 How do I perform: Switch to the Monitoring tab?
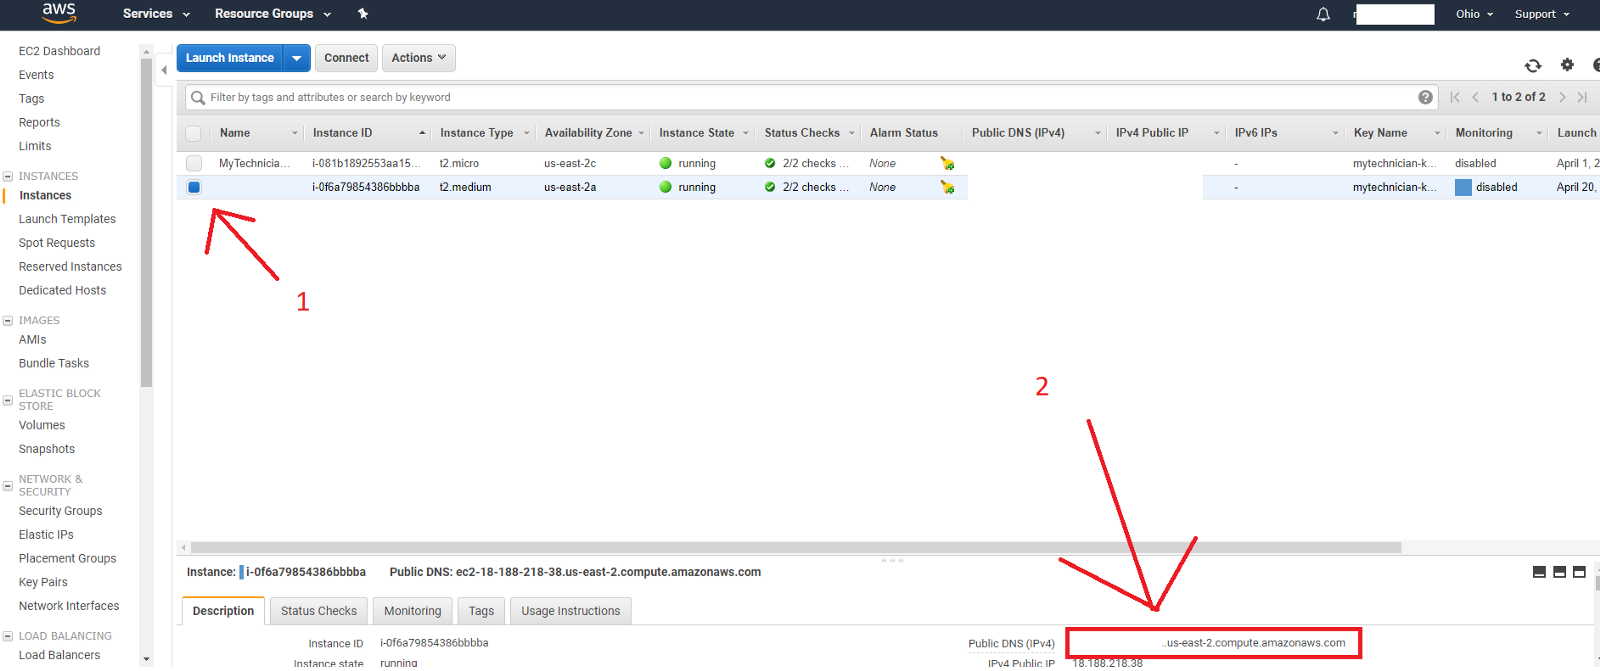click(412, 611)
